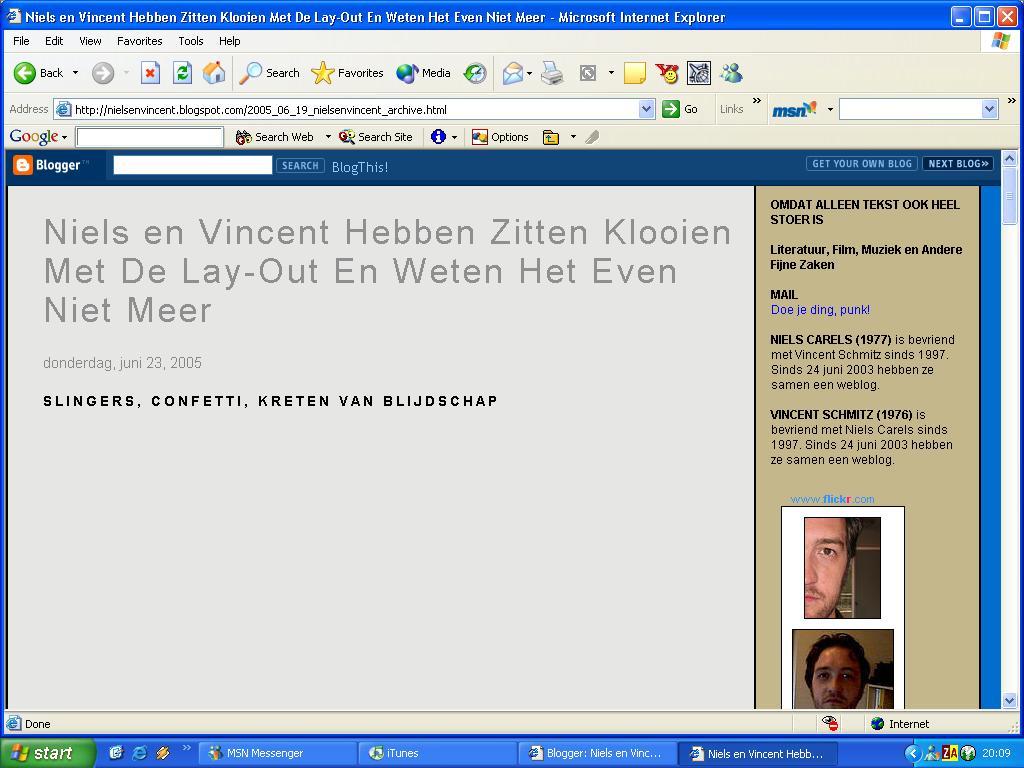Focus the Google toolbar search field
The image size is (1024, 768).
click(150, 137)
